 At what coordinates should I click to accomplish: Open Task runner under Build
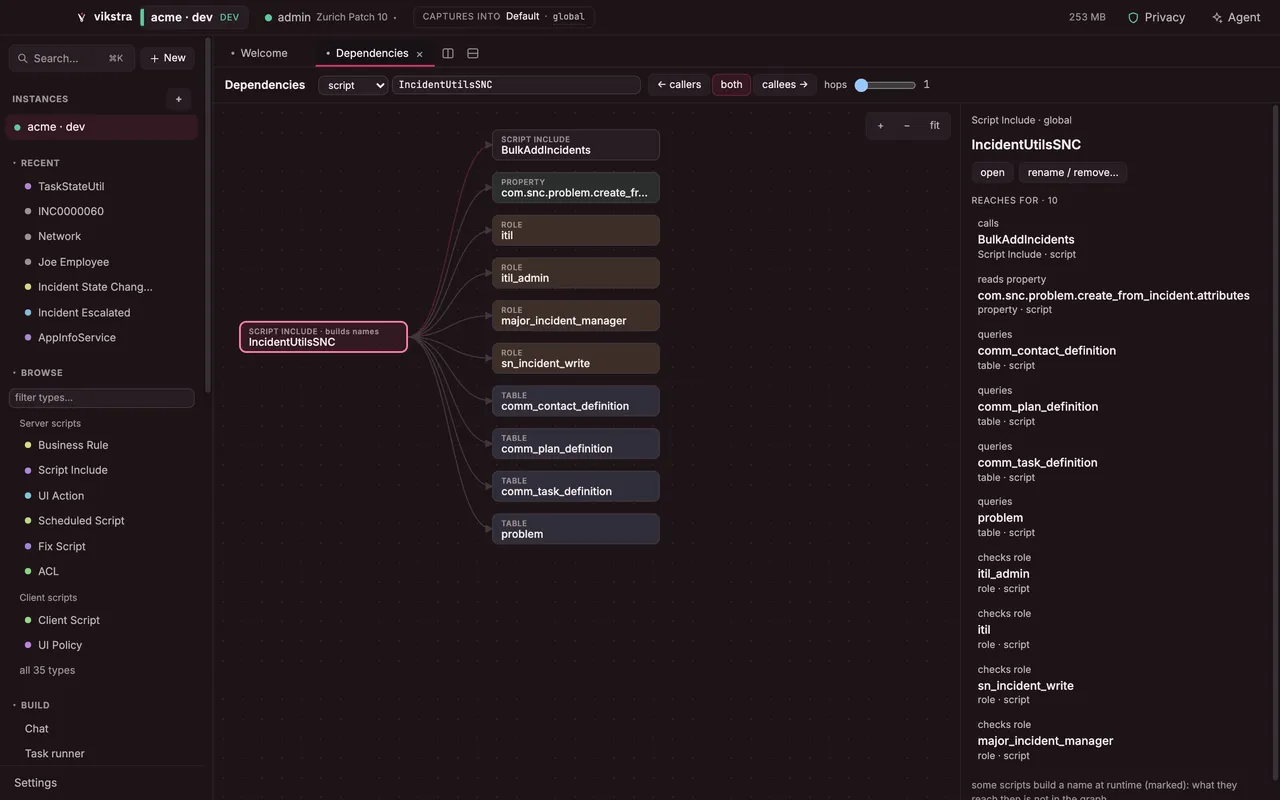(x=55, y=754)
